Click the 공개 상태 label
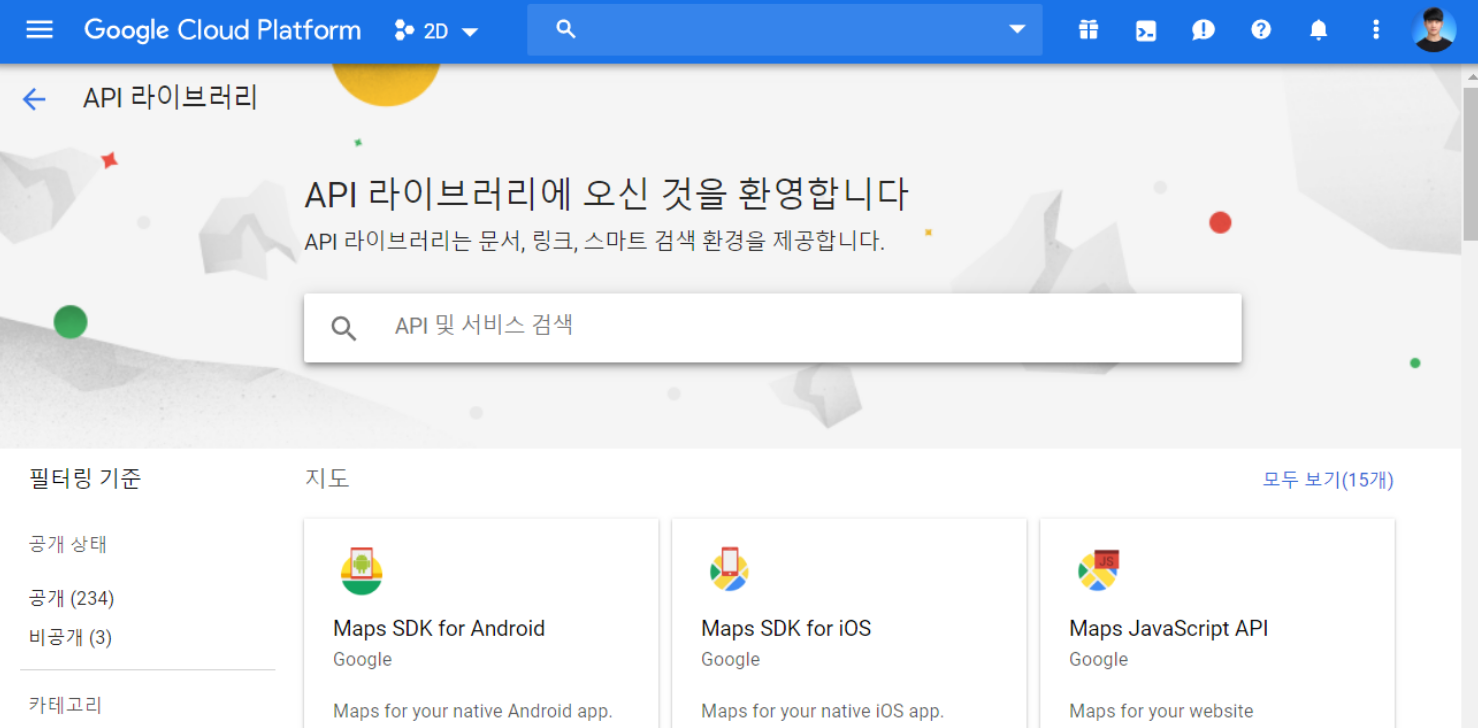Image resolution: width=1478 pixels, height=728 pixels. pyautogui.click(x=68, y=544)
